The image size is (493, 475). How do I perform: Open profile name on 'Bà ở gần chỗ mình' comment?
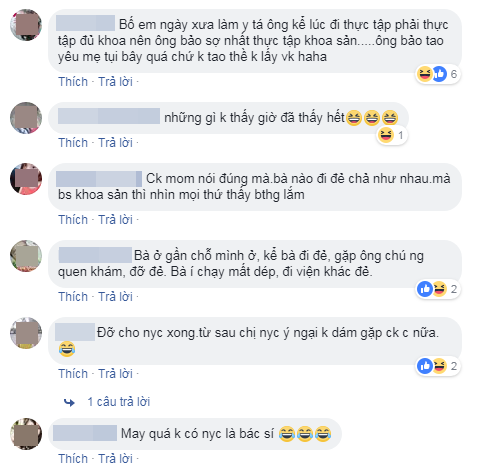(x=95, y=255)
